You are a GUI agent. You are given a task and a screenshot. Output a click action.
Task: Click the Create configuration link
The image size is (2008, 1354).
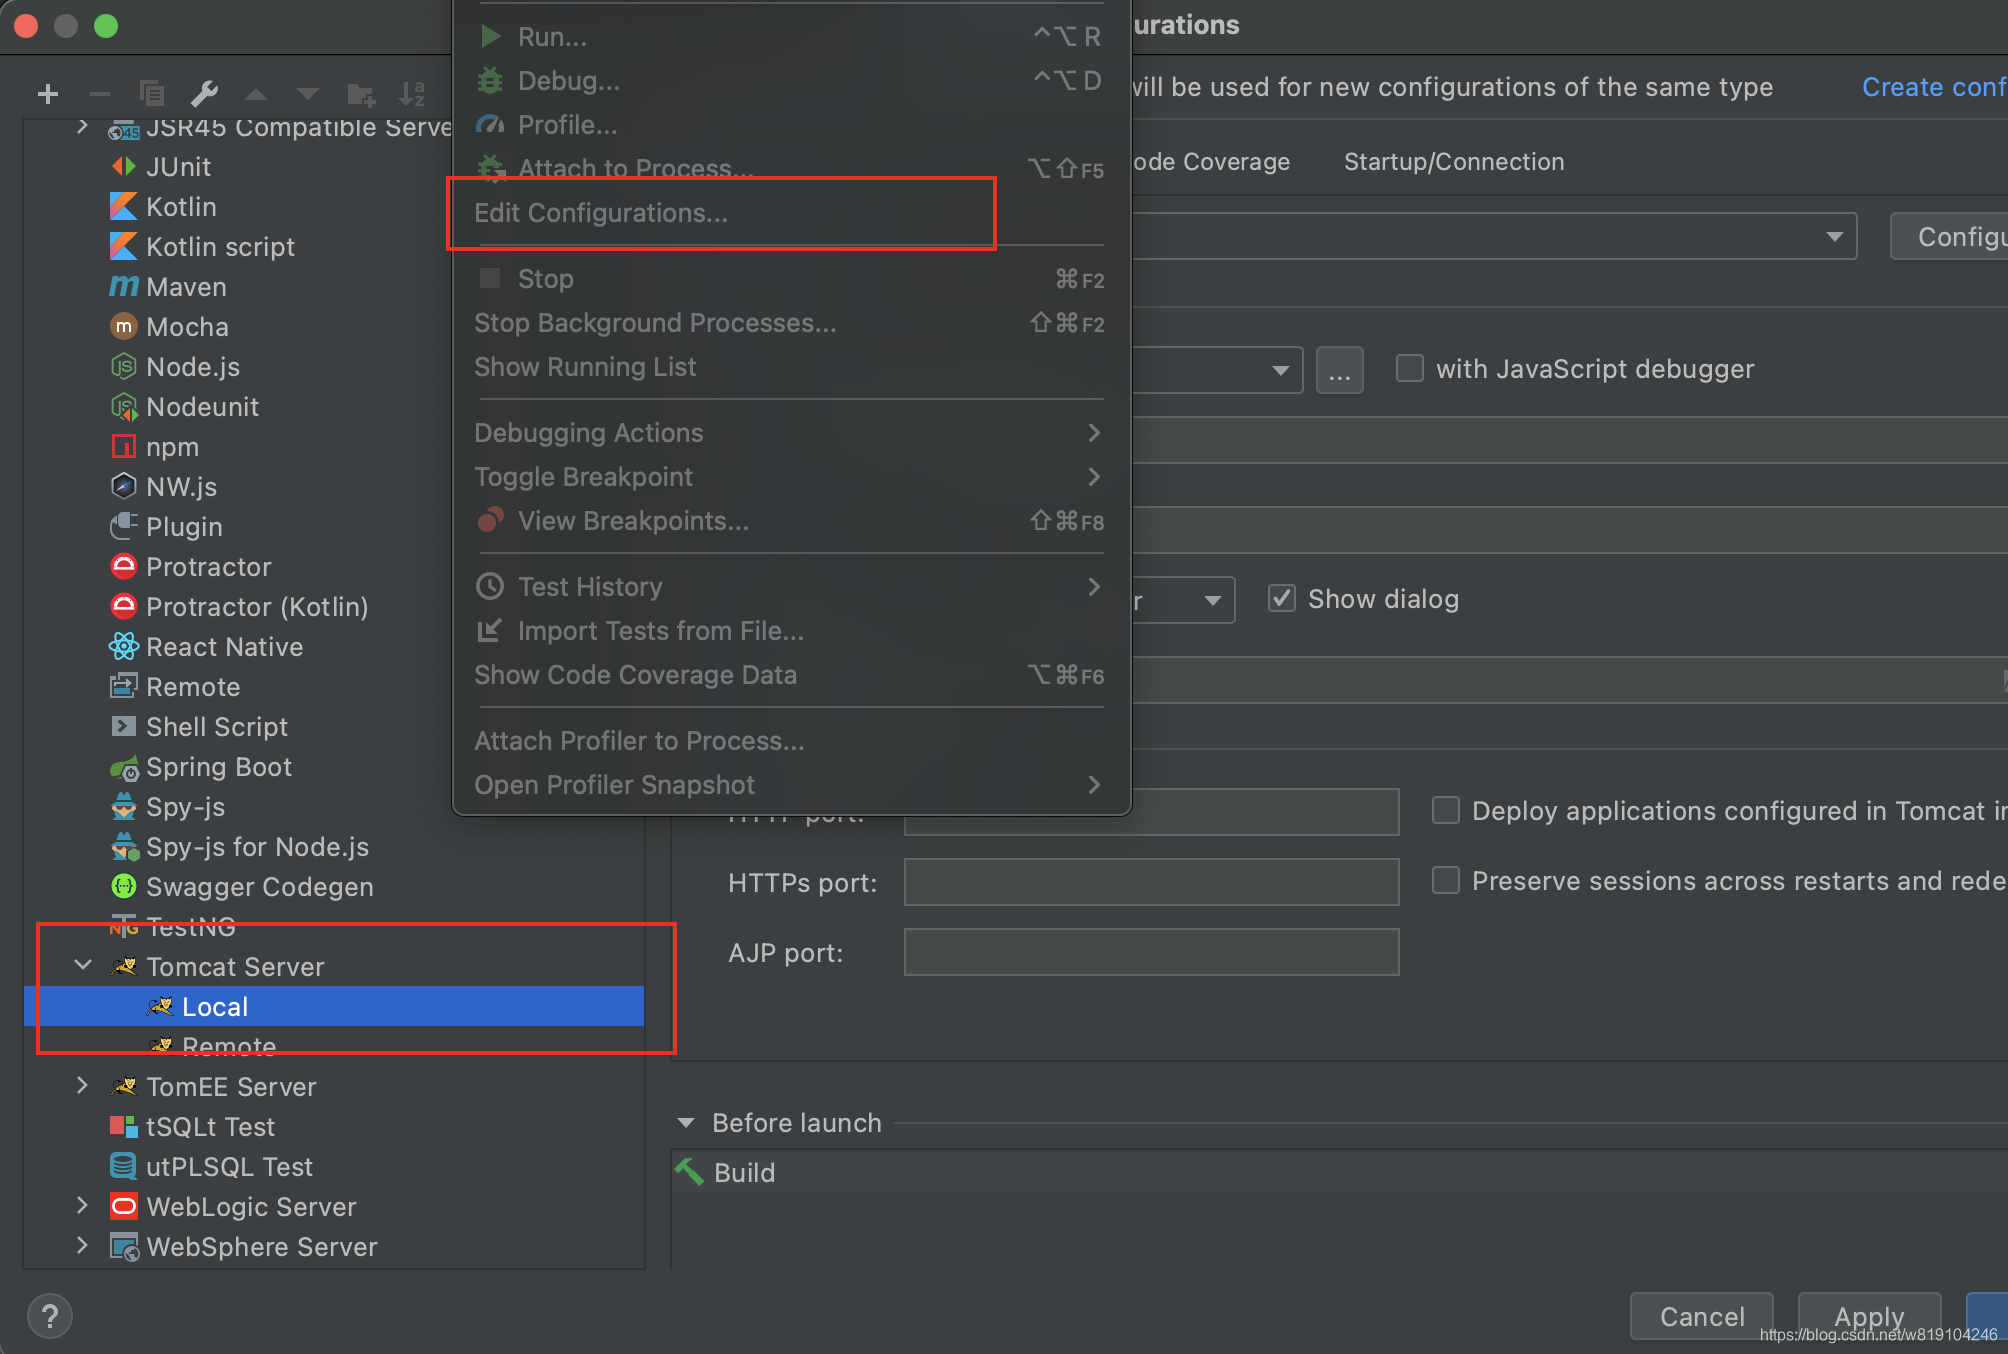(x=1934, y=87)
